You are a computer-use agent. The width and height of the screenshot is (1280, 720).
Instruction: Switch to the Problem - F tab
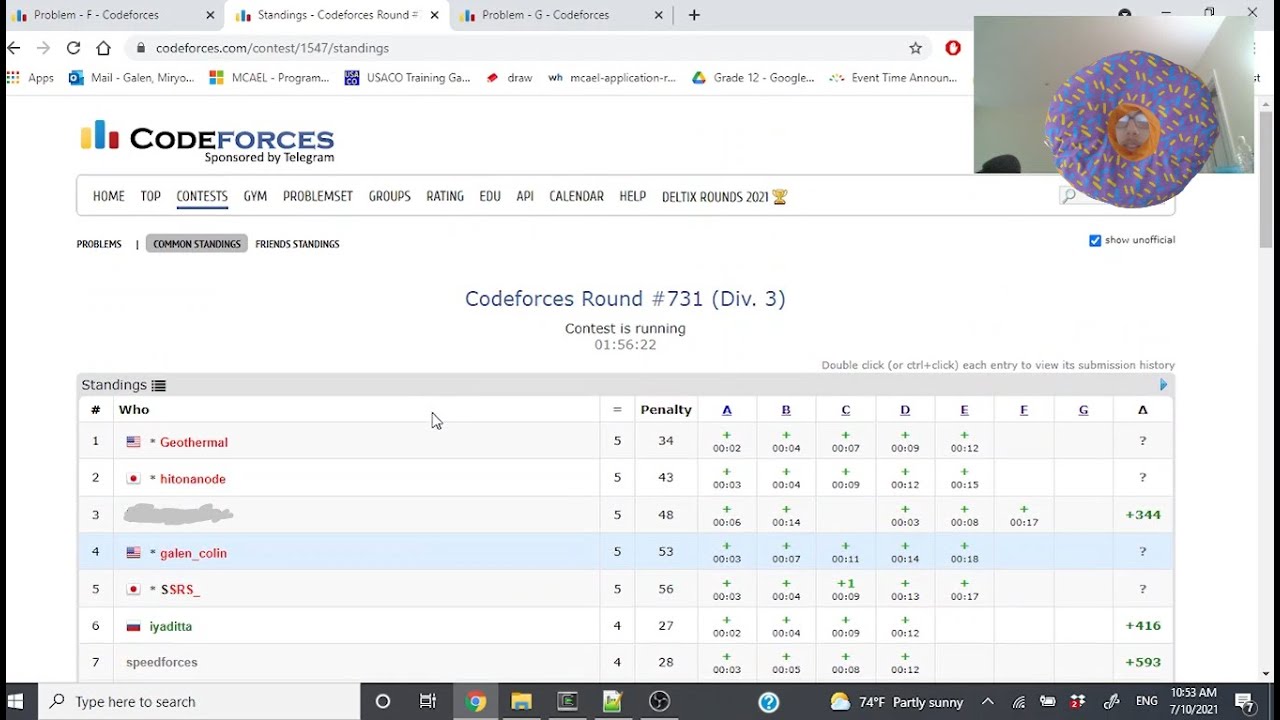click(110, 15)
